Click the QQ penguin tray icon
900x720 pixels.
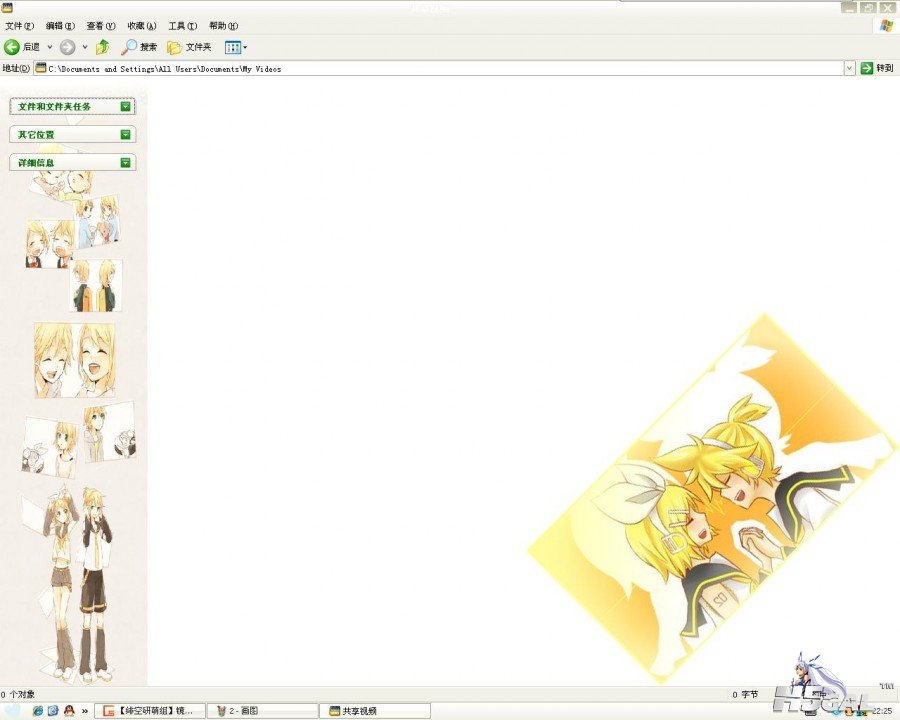tap(849, 712)
